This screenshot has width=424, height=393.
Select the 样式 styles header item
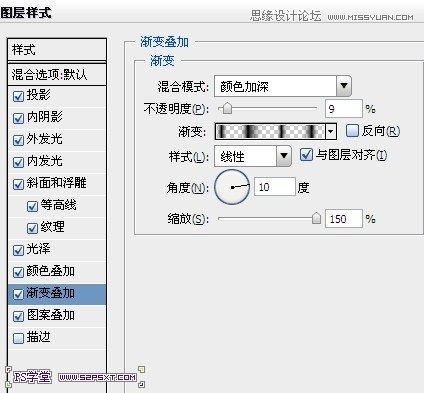click(57, 50)
